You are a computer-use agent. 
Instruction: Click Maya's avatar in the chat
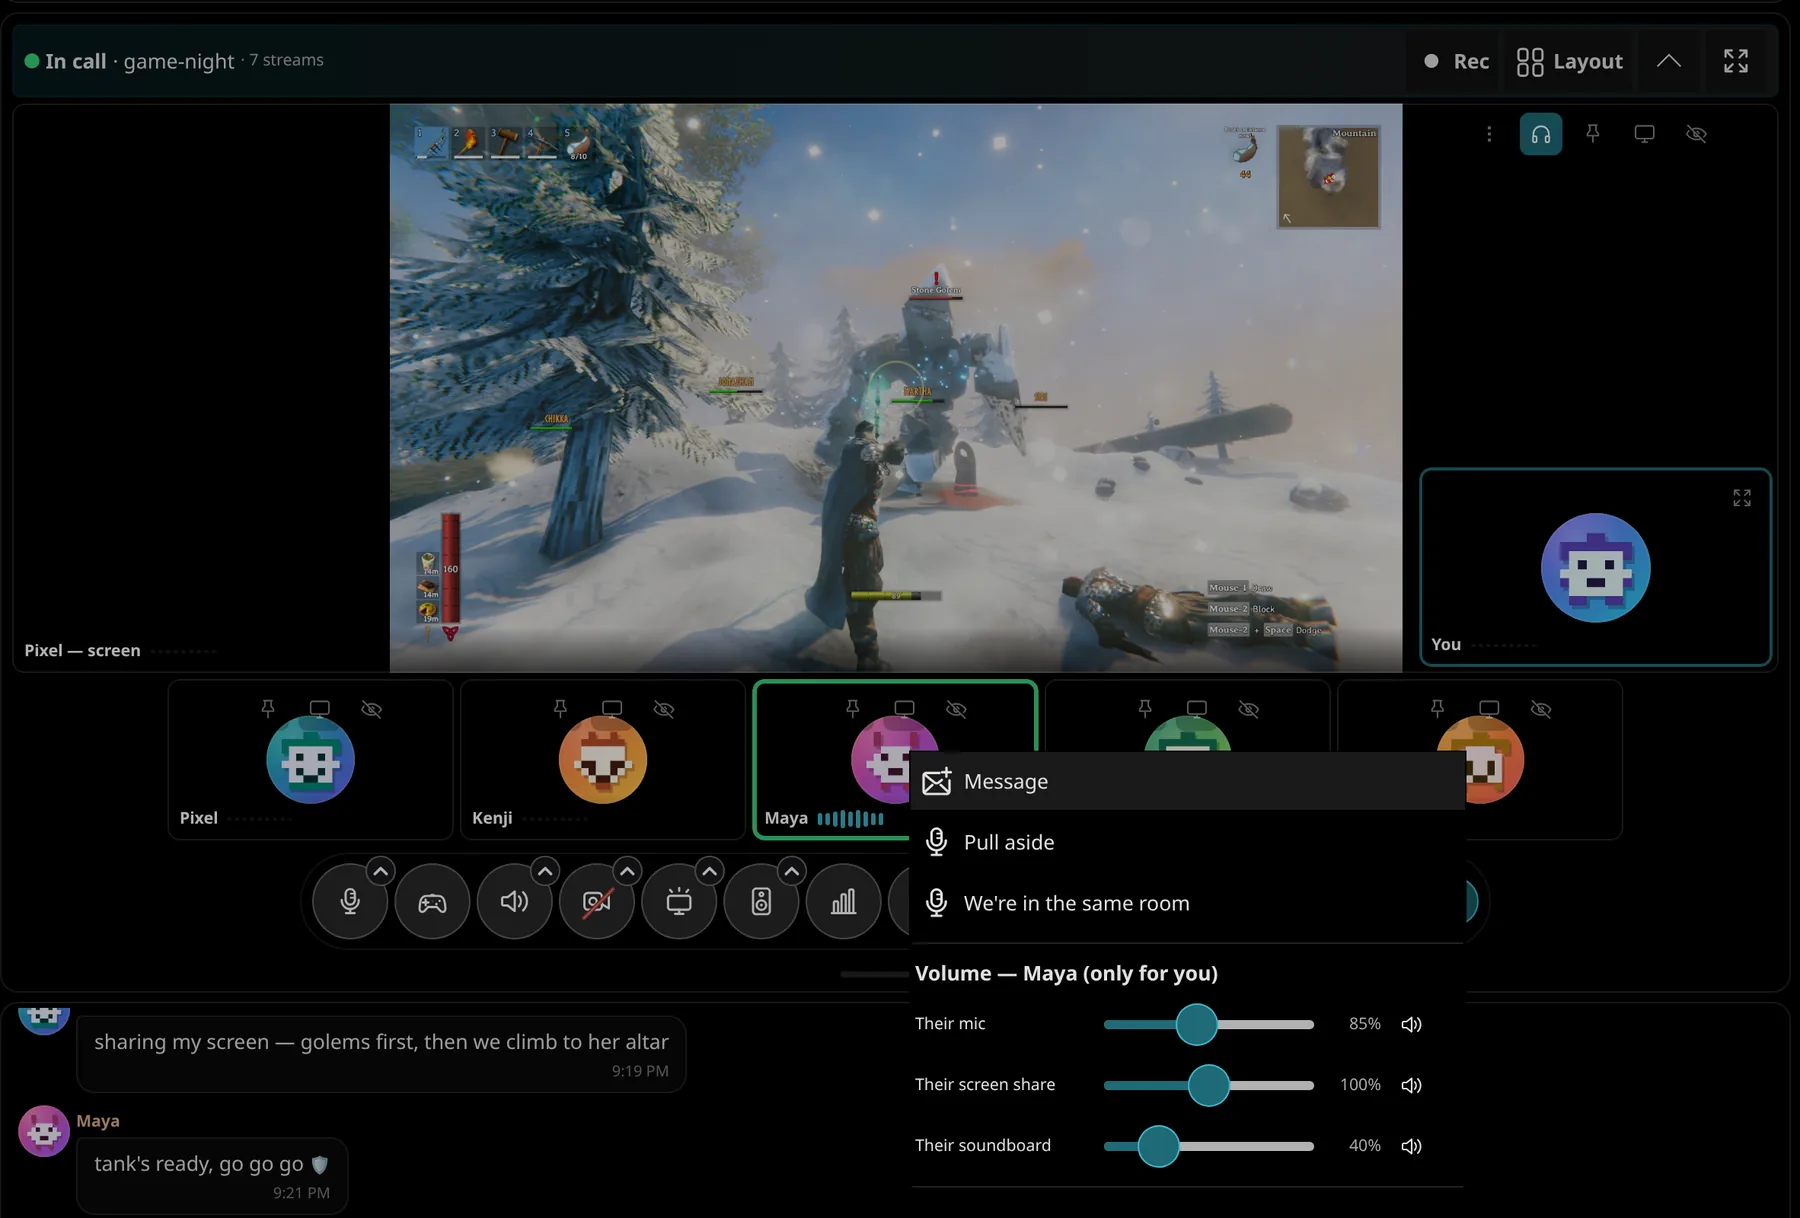point(44,1131)
